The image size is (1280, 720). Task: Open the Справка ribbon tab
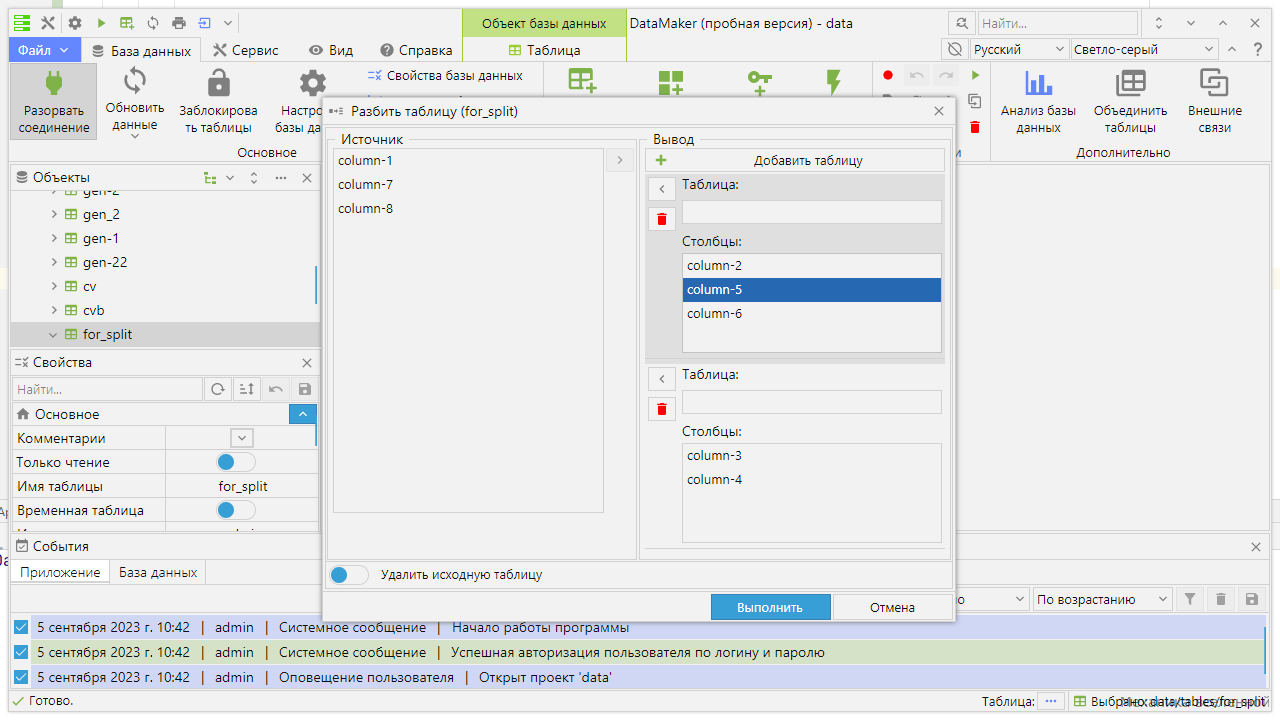416,50
